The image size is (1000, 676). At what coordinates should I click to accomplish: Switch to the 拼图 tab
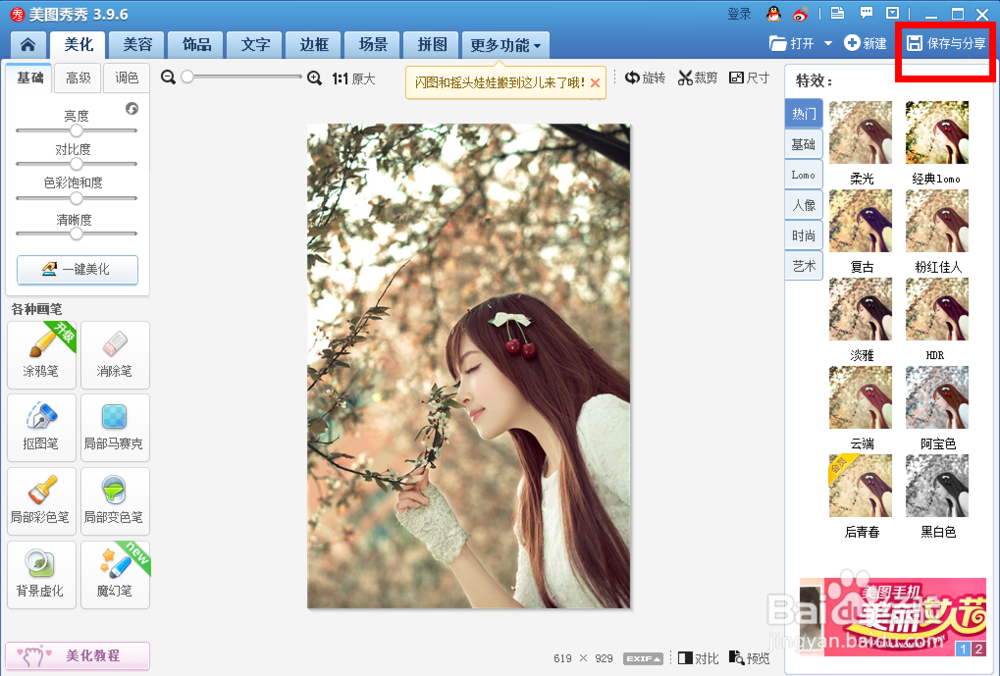coord(432,45)
